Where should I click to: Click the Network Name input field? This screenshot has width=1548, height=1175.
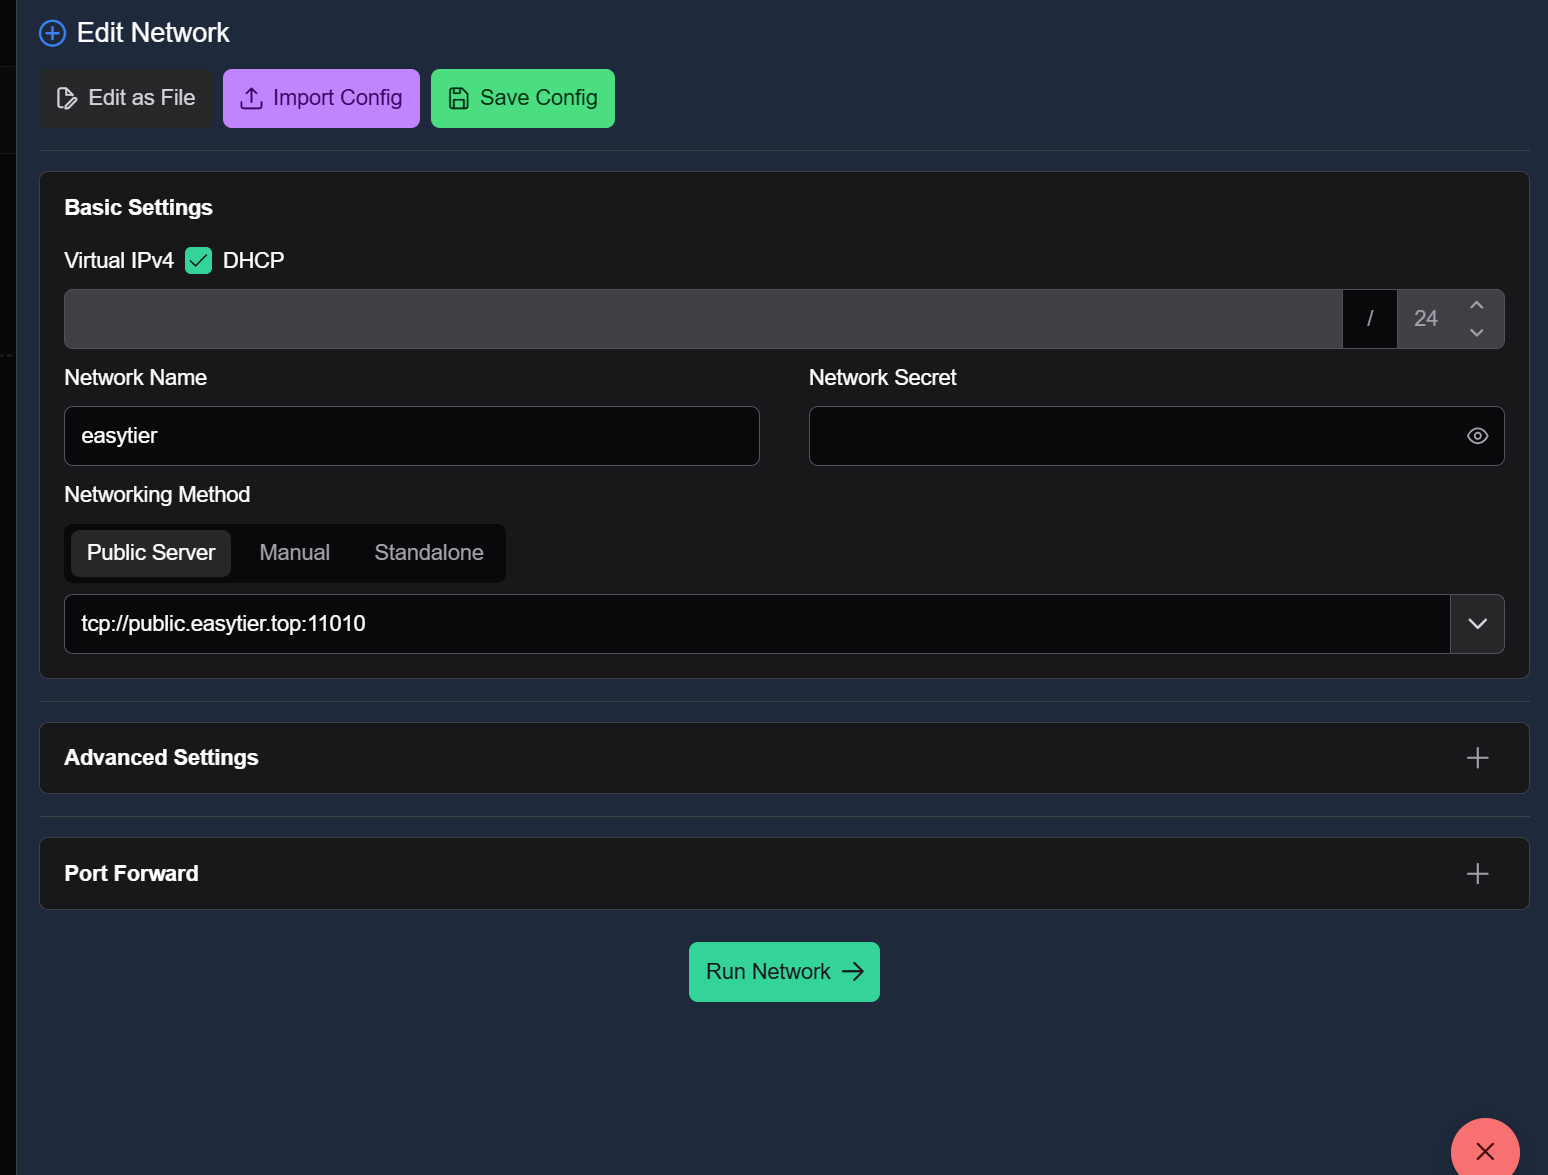411,436
